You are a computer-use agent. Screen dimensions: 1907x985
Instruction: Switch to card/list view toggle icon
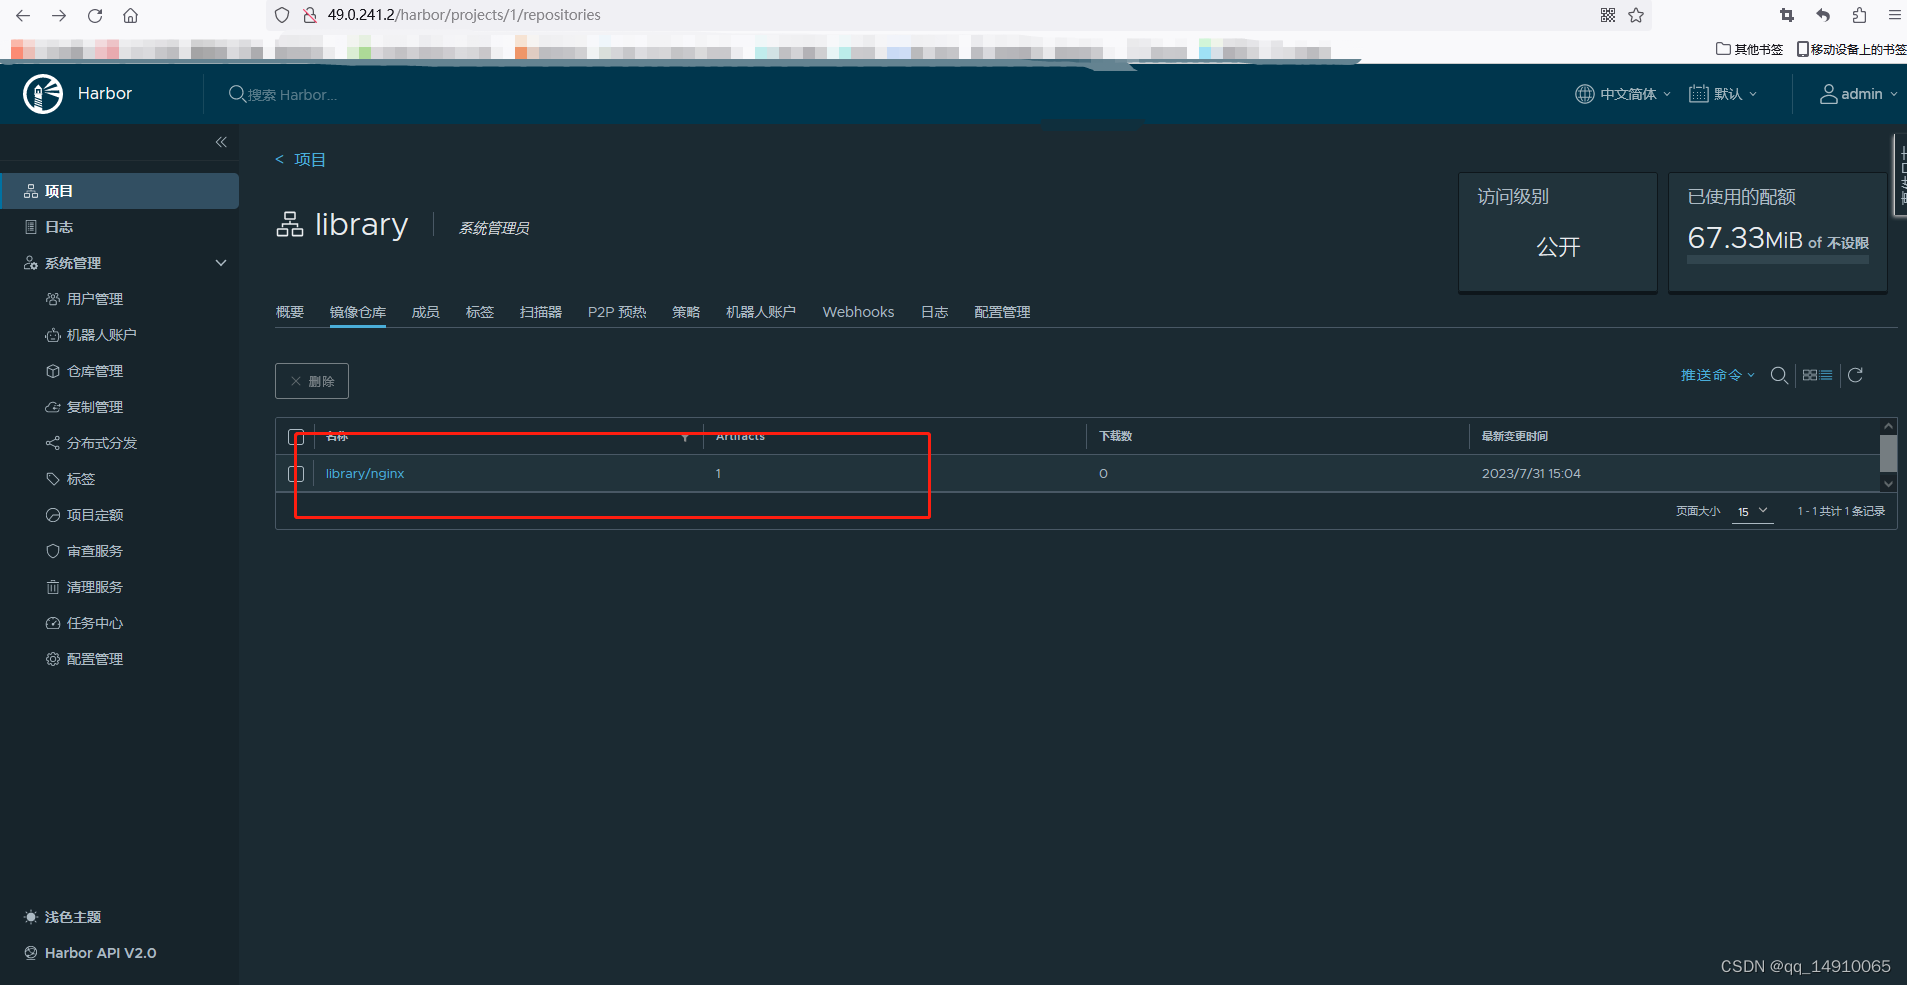1817,375
